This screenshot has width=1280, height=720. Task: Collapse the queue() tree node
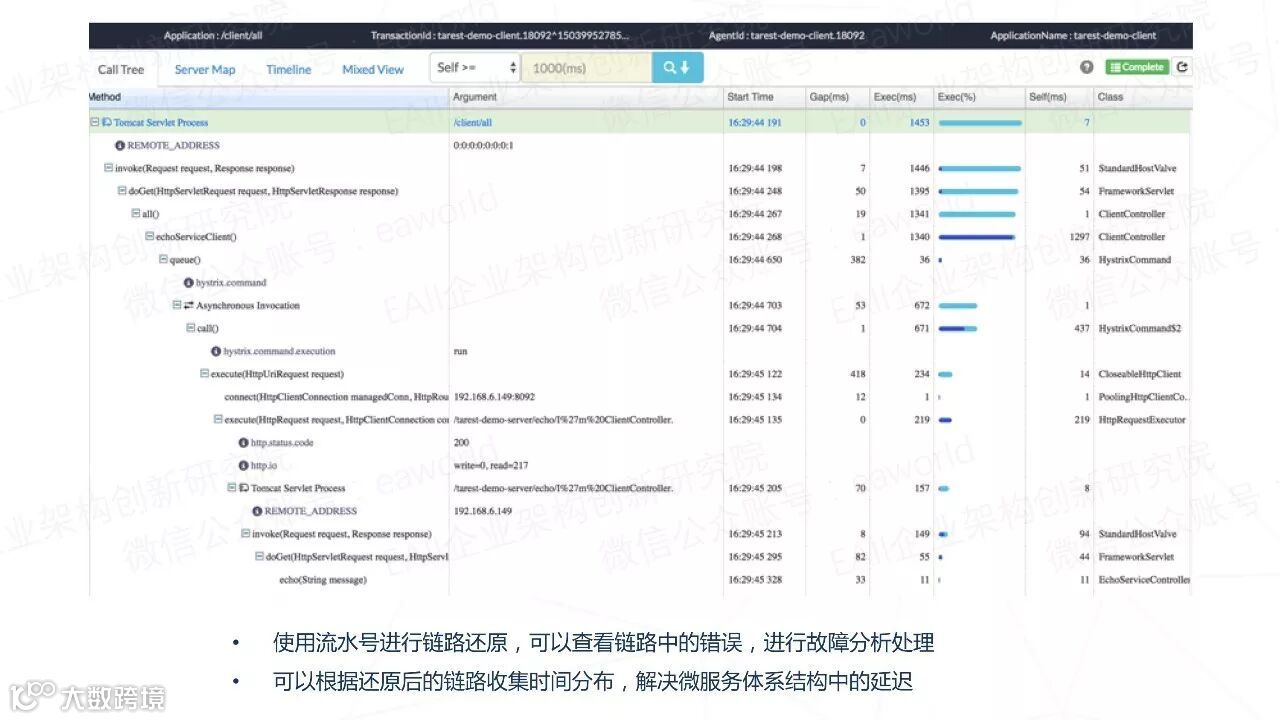[163, 260]
